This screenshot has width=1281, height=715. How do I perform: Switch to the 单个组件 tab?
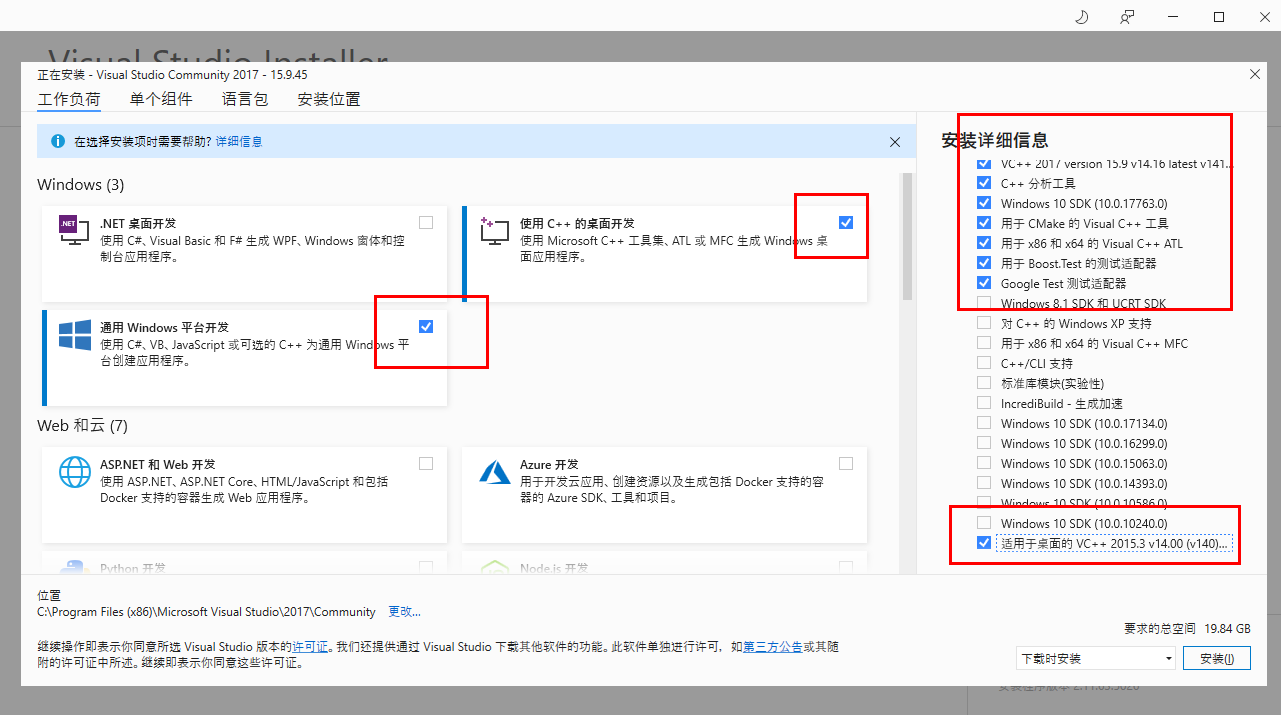pyautogui.click(x=162, y=99)
